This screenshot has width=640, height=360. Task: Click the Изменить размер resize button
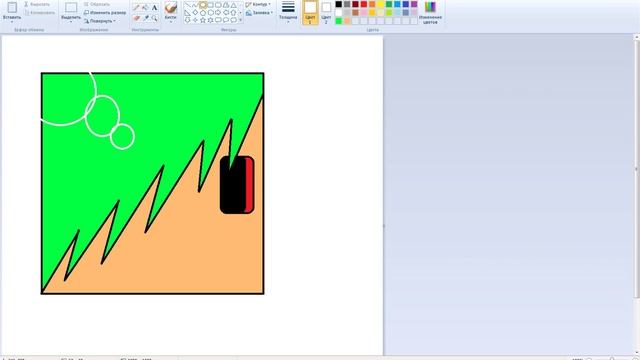click(105, 13)
